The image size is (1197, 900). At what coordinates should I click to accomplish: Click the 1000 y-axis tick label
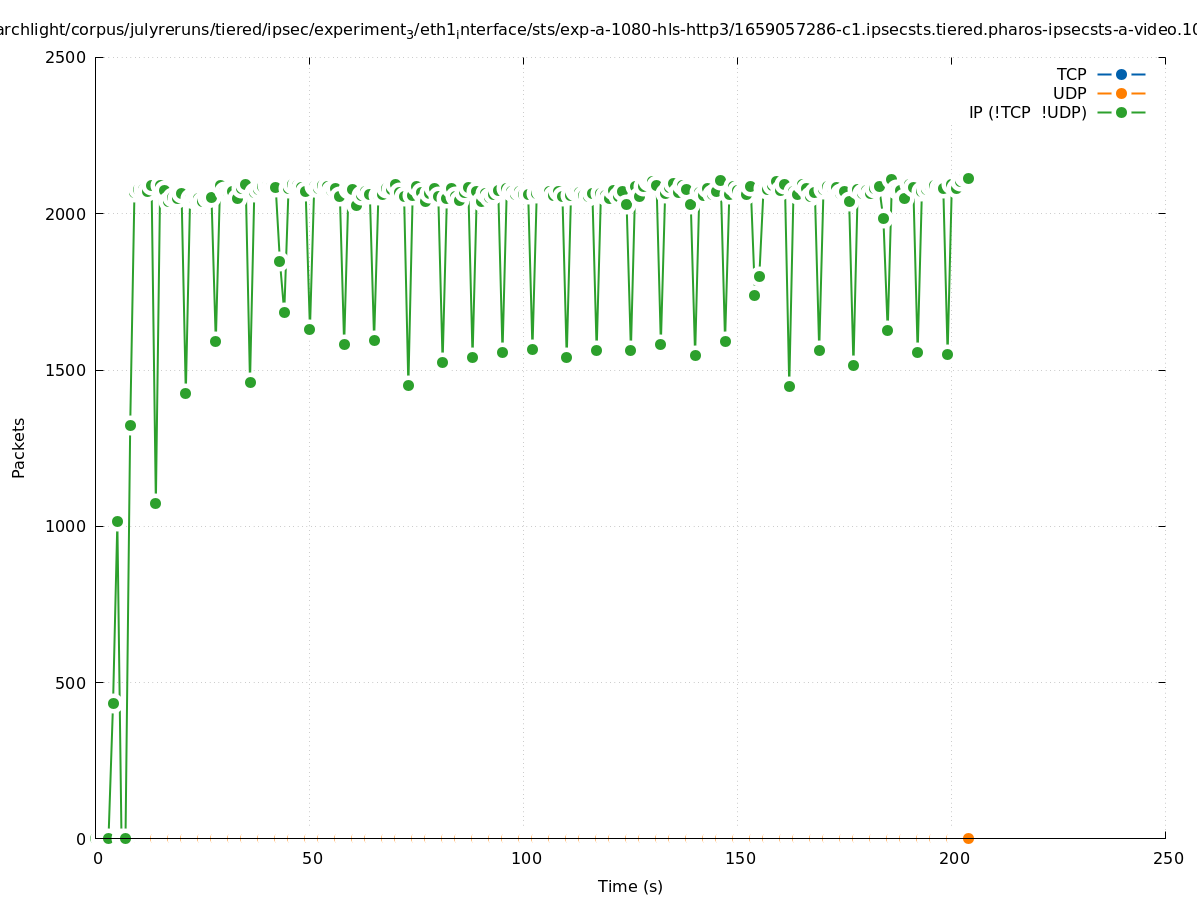(68, 526)
